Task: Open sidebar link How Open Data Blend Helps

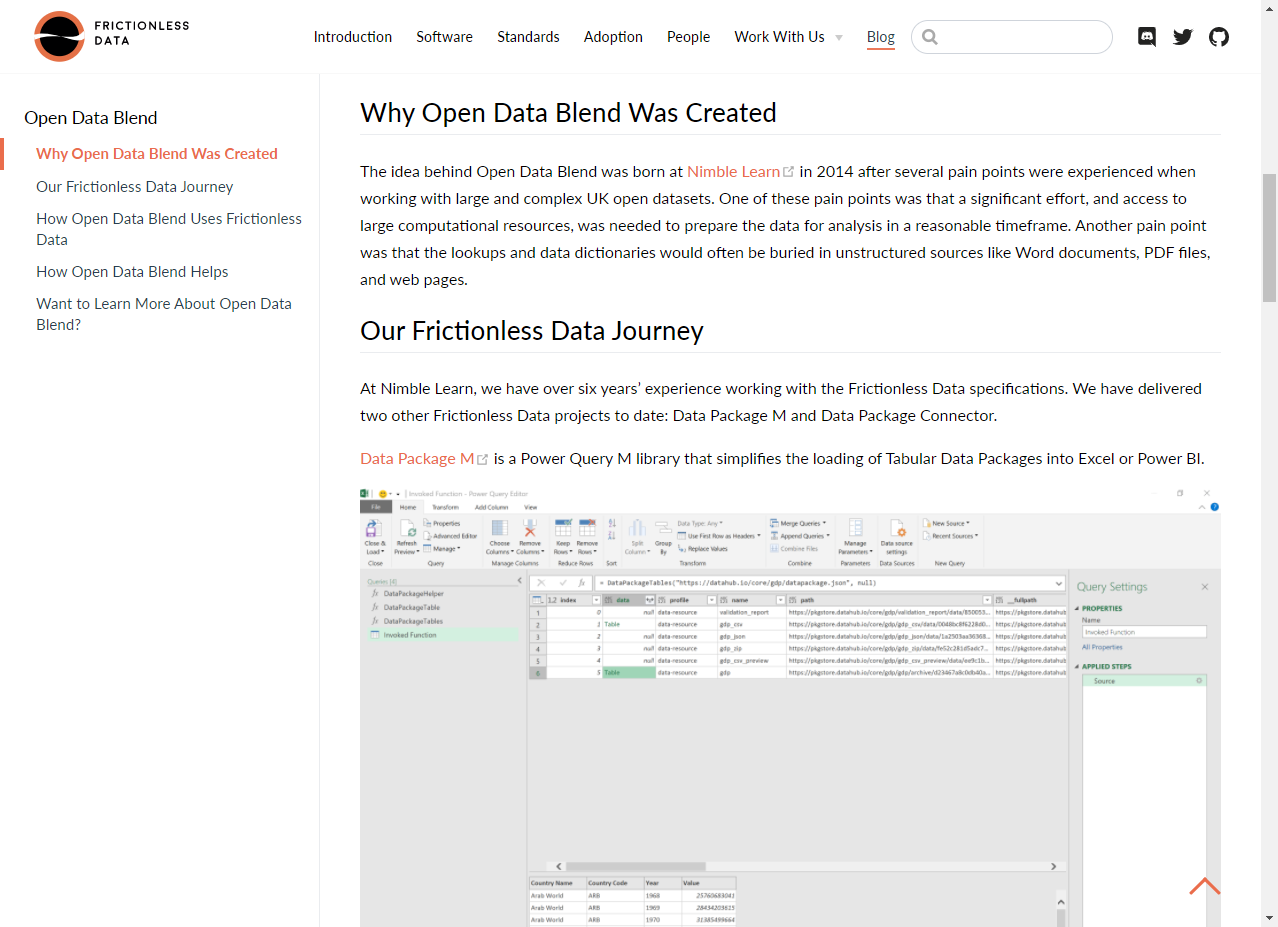Action: 132,272
